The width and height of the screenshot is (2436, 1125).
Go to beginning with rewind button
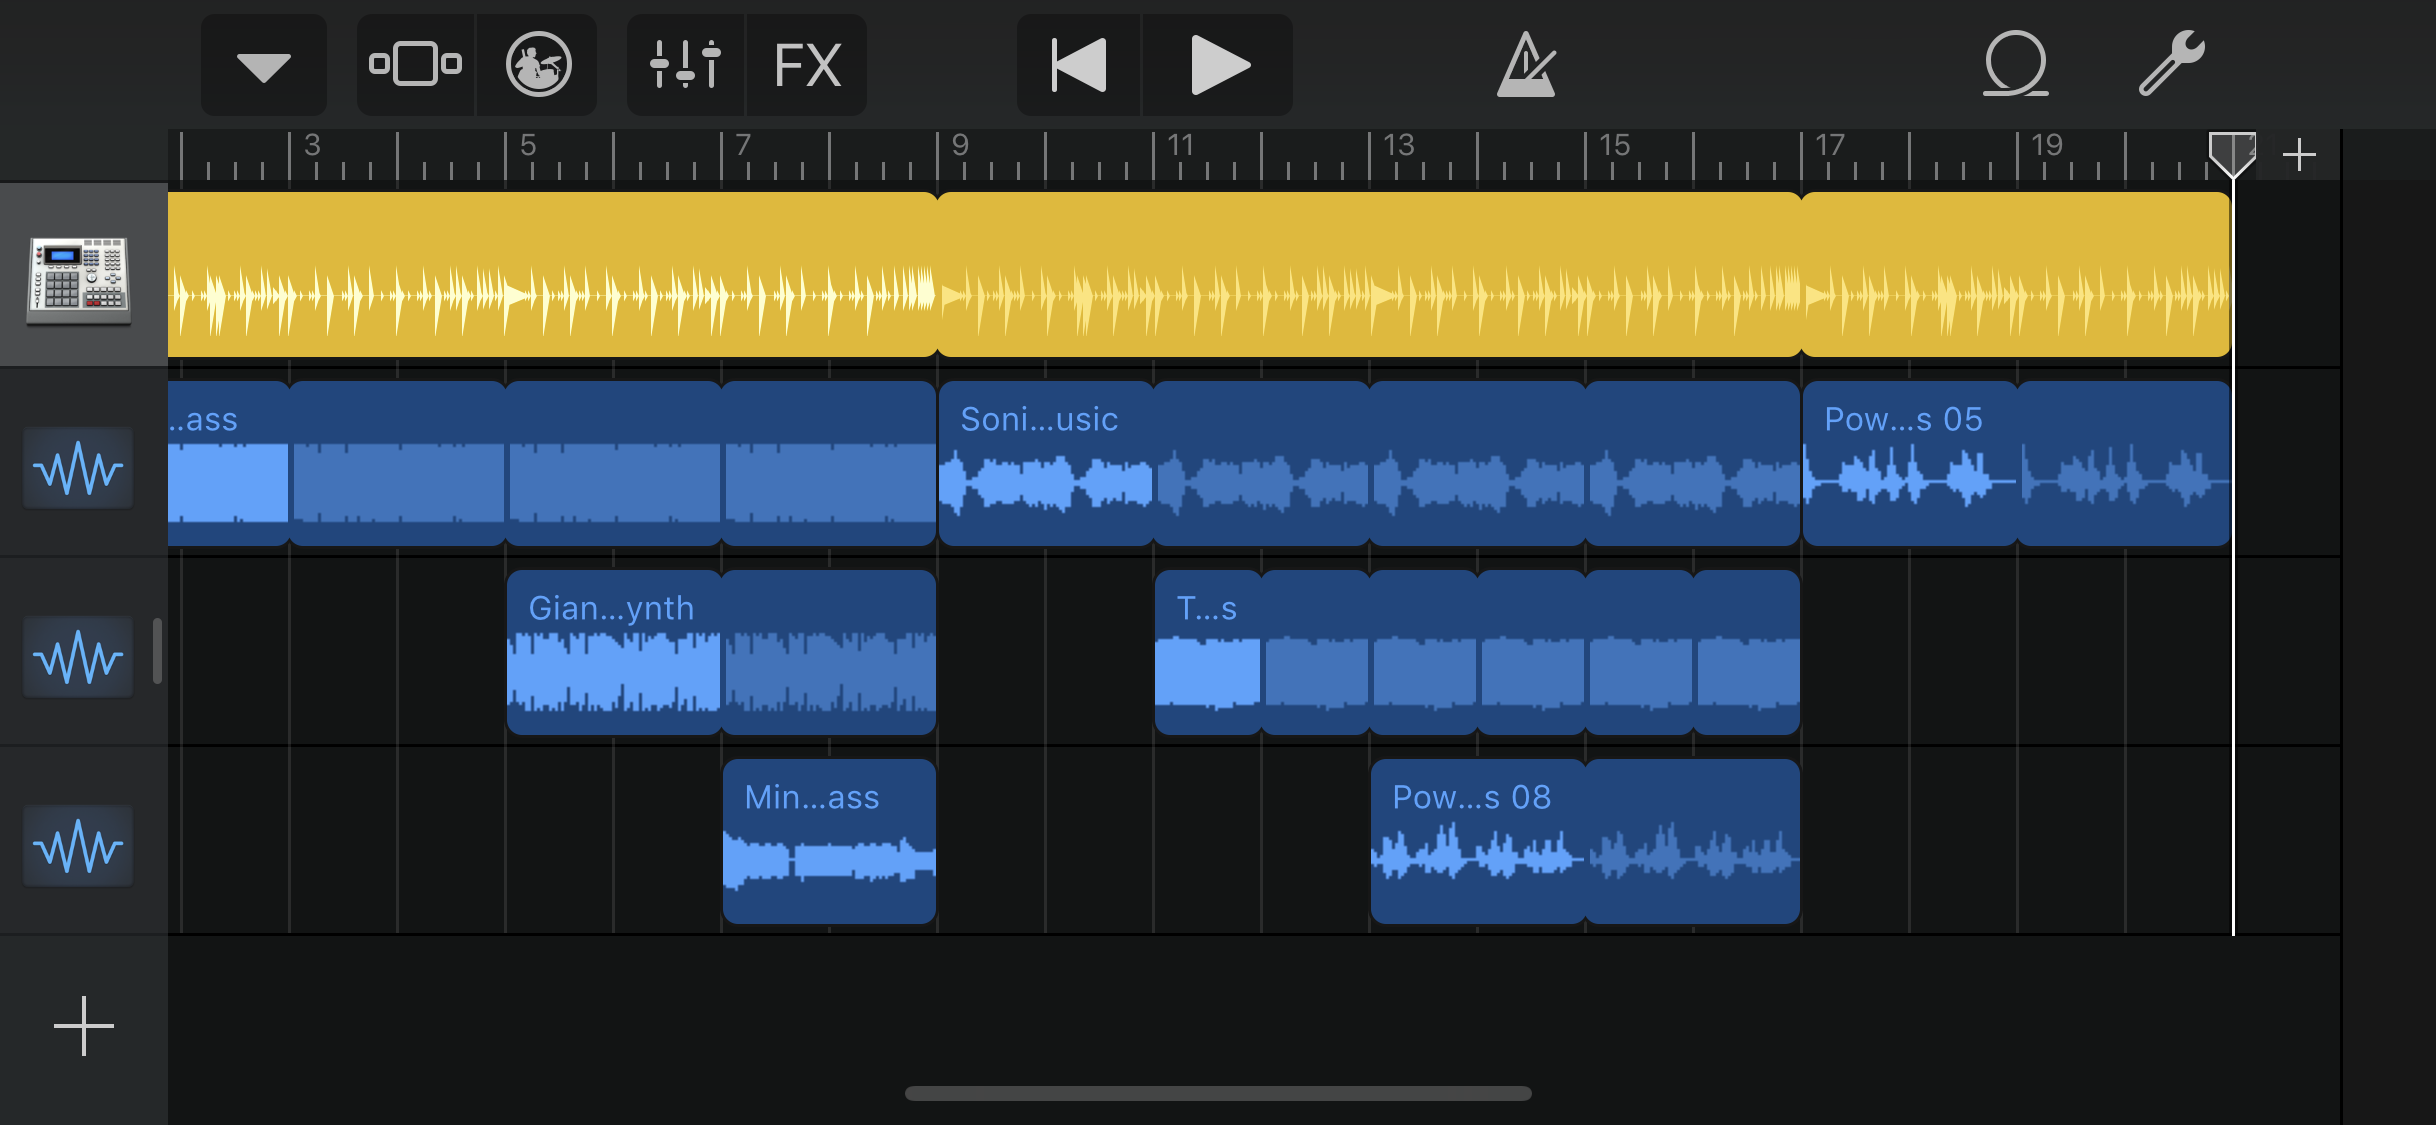click(x=1079, y=66)
